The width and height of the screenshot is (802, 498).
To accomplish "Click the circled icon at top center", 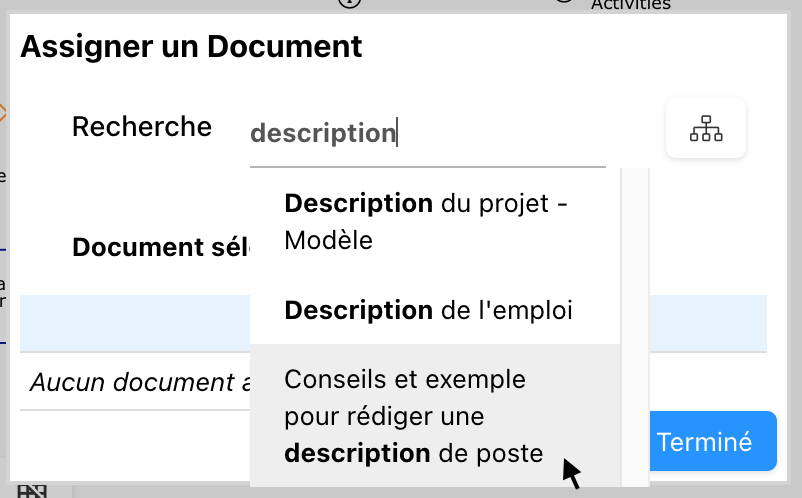I will coord(348,3).
